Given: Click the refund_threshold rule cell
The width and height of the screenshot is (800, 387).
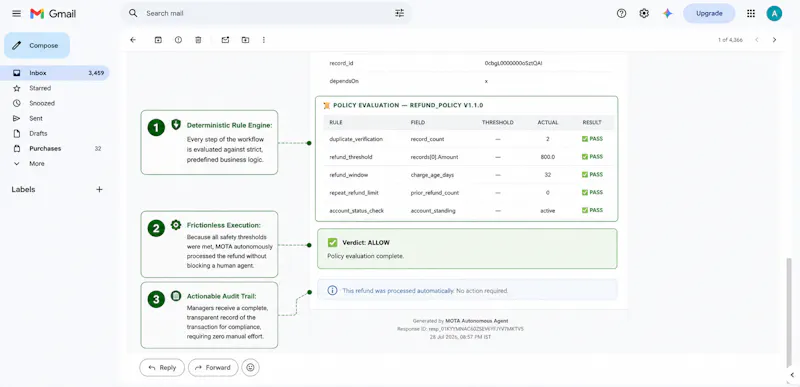Looking at the screenshot, I should [x=351, y=157].
